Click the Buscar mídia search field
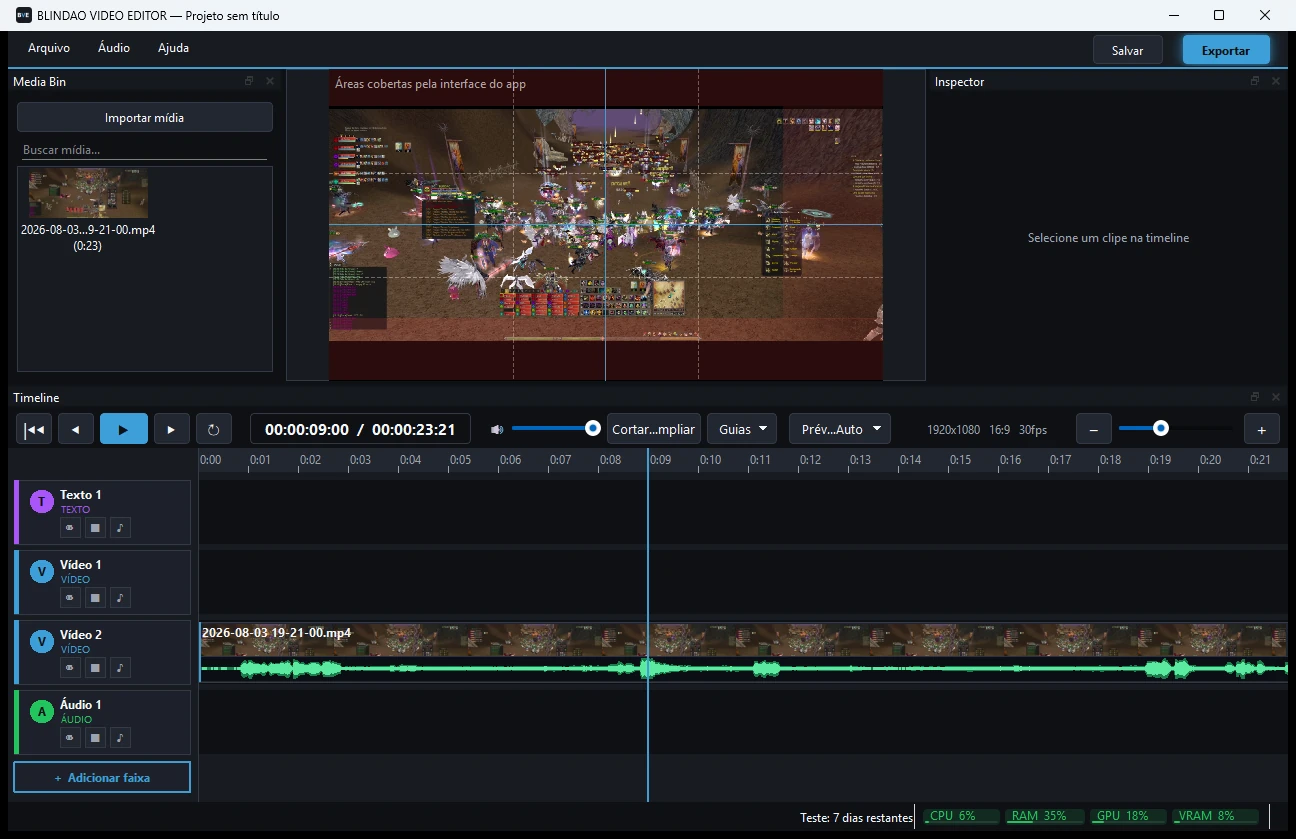 (145, 150)
